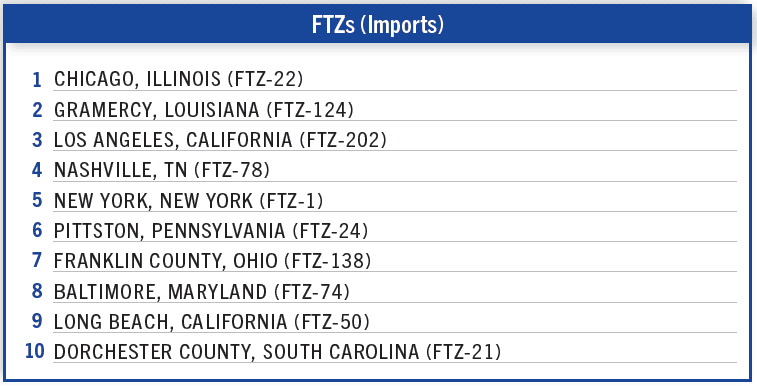Select rank number 2 beside Gramercy
The width and height of the screenshot is (757, 386).
pyautogui.click(x=37, y=110)
